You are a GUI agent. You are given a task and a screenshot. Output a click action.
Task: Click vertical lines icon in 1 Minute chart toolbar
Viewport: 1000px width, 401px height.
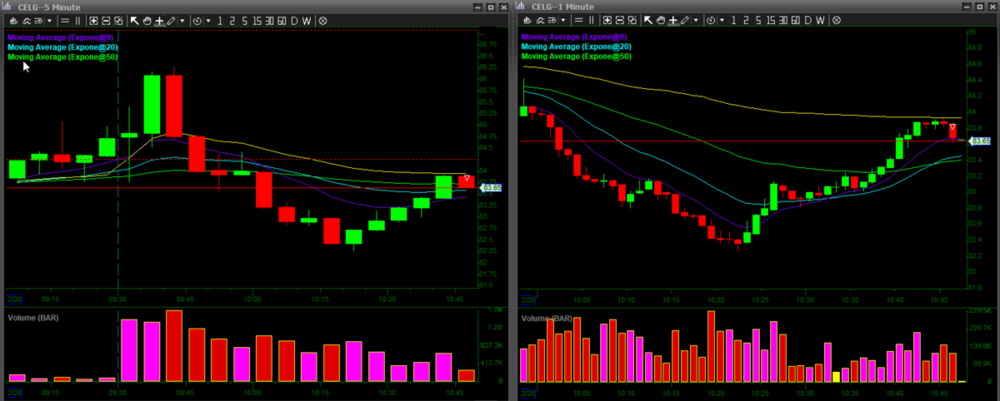tap(591, 20)
